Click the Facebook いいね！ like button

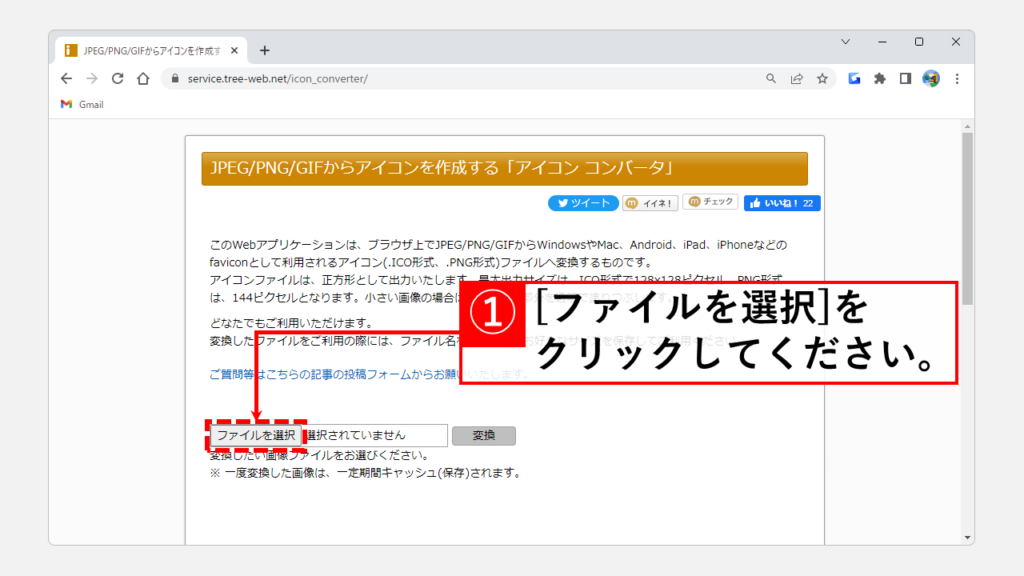click(782, 203)
